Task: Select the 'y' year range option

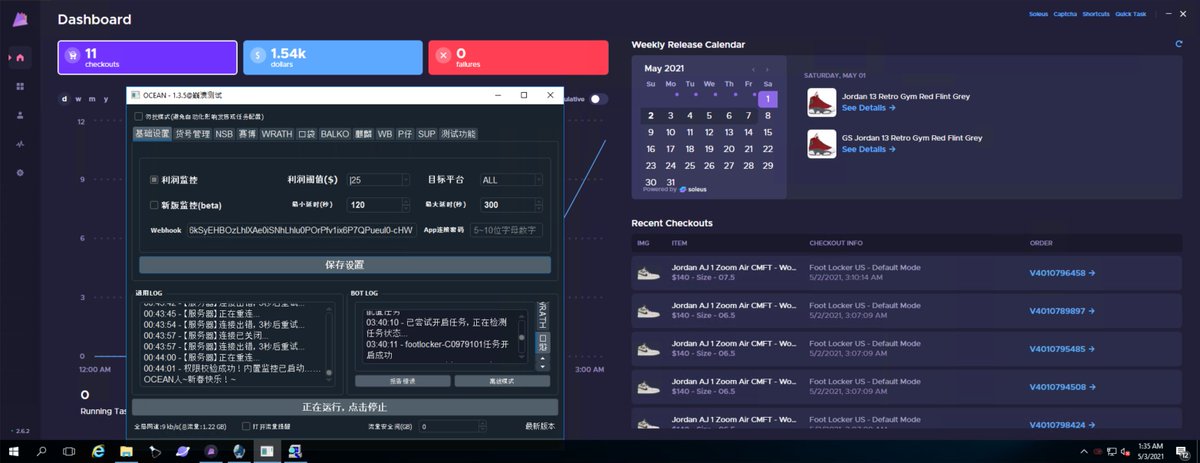Action: coord(106,99)
